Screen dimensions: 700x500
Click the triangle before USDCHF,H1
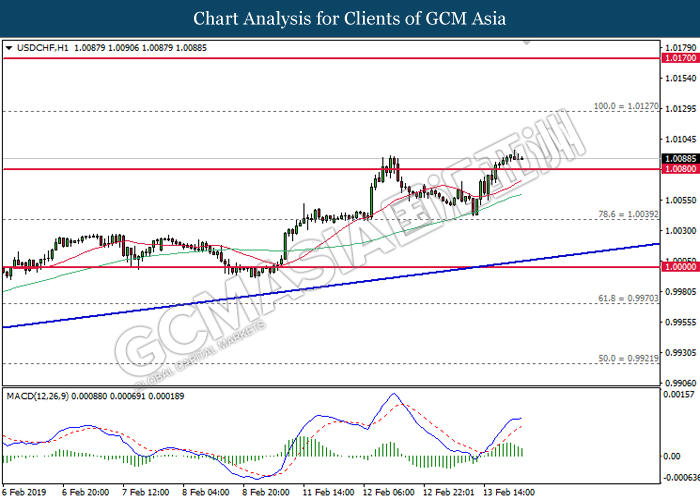point(8,48)
